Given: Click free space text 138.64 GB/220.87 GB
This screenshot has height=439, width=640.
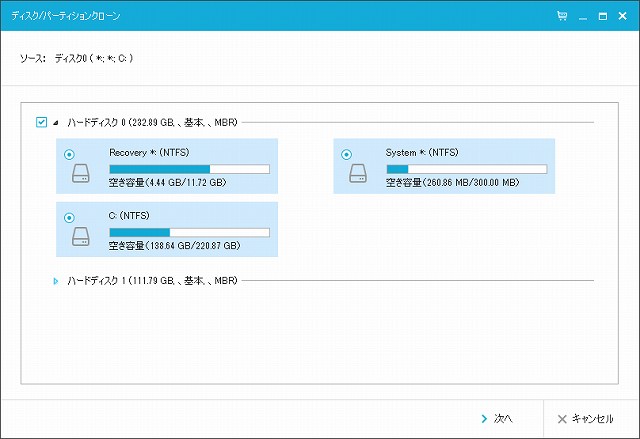Looking at the screenshot, I should coord(175,246).
